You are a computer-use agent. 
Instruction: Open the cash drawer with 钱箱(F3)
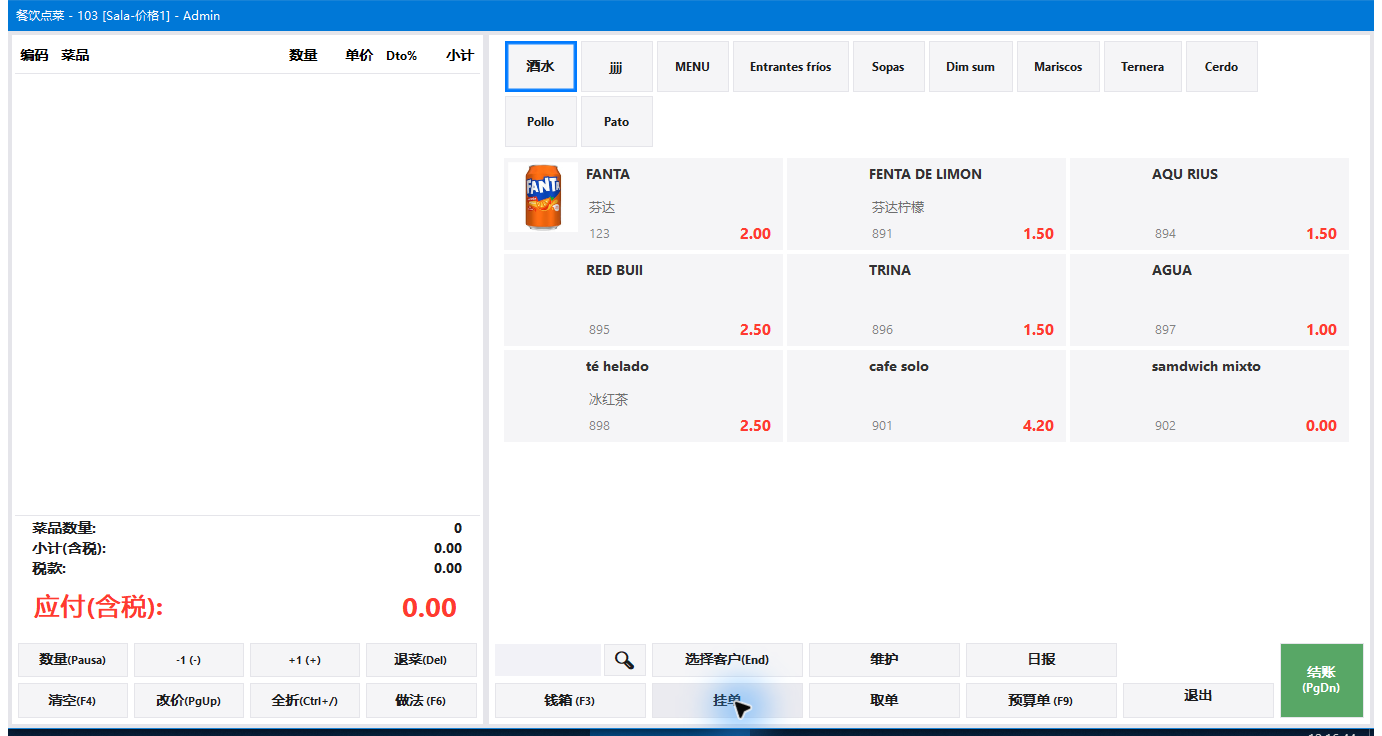[570, 700]
